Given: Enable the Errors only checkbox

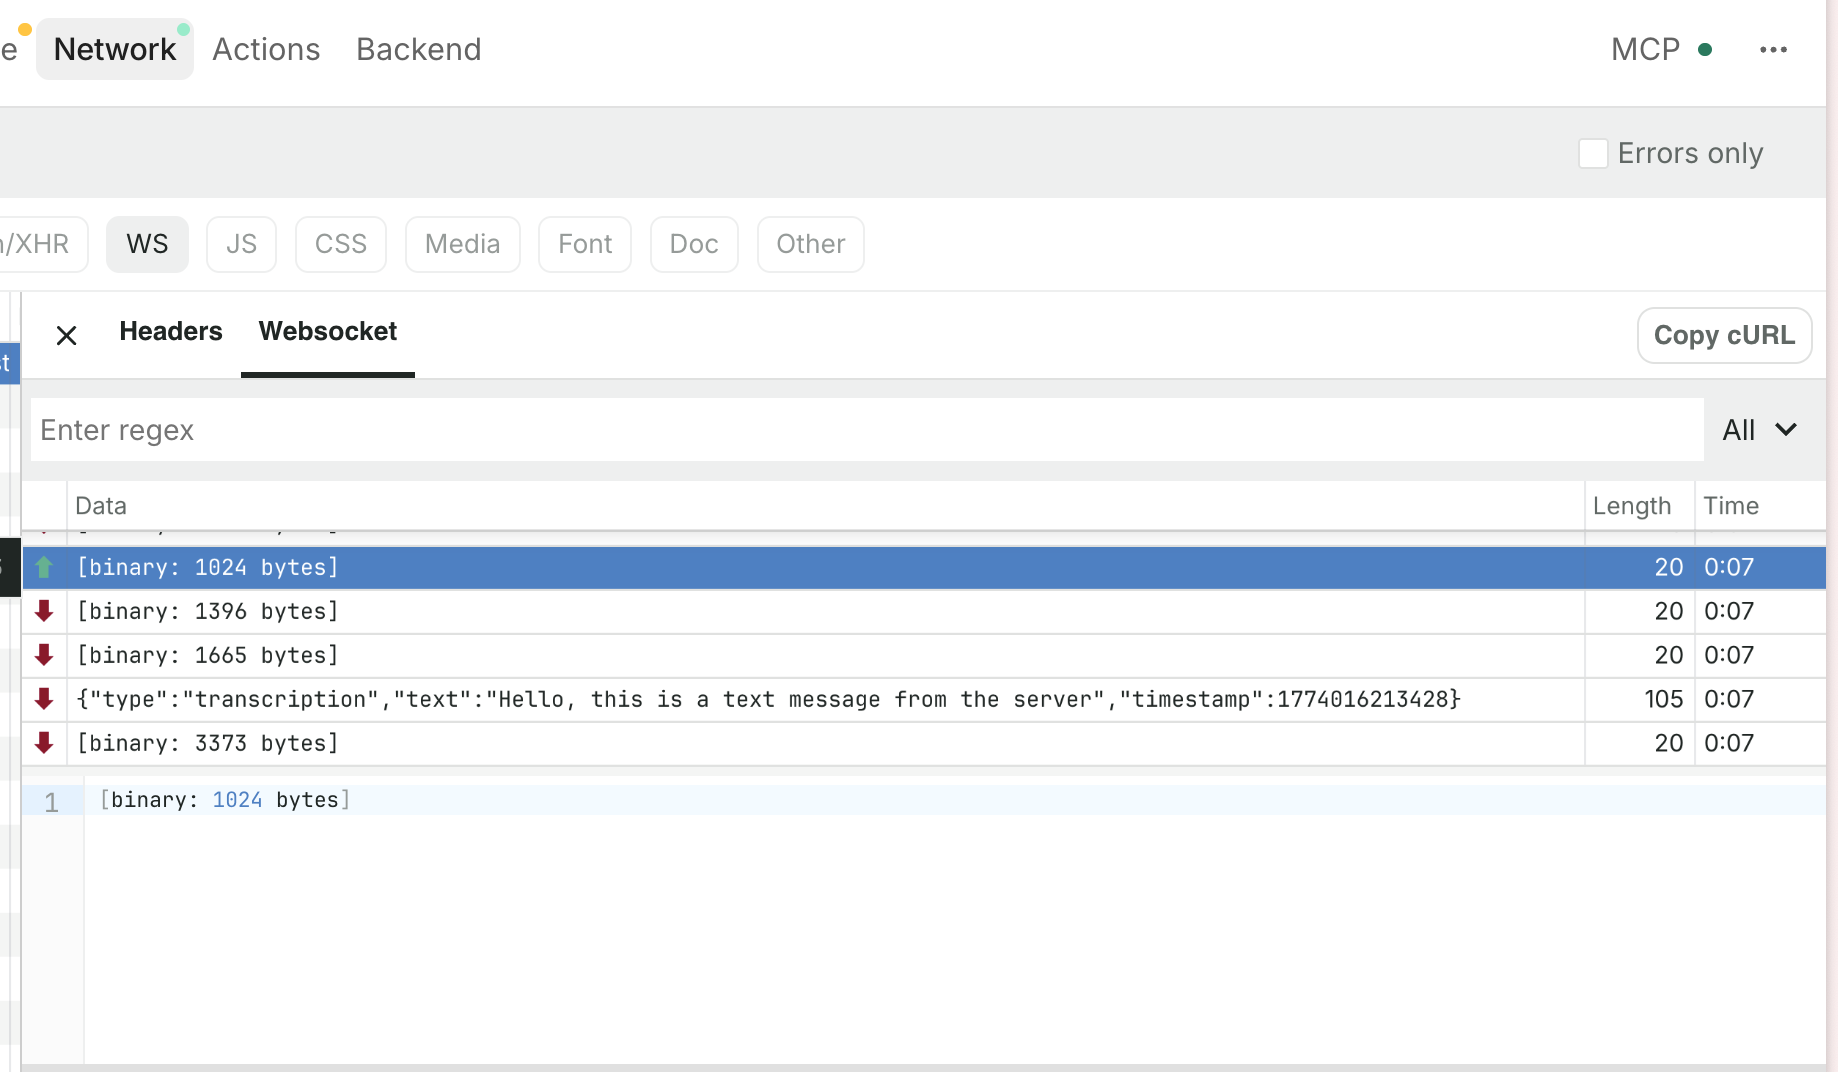Looking at the screenshot, I should 1592,154.
